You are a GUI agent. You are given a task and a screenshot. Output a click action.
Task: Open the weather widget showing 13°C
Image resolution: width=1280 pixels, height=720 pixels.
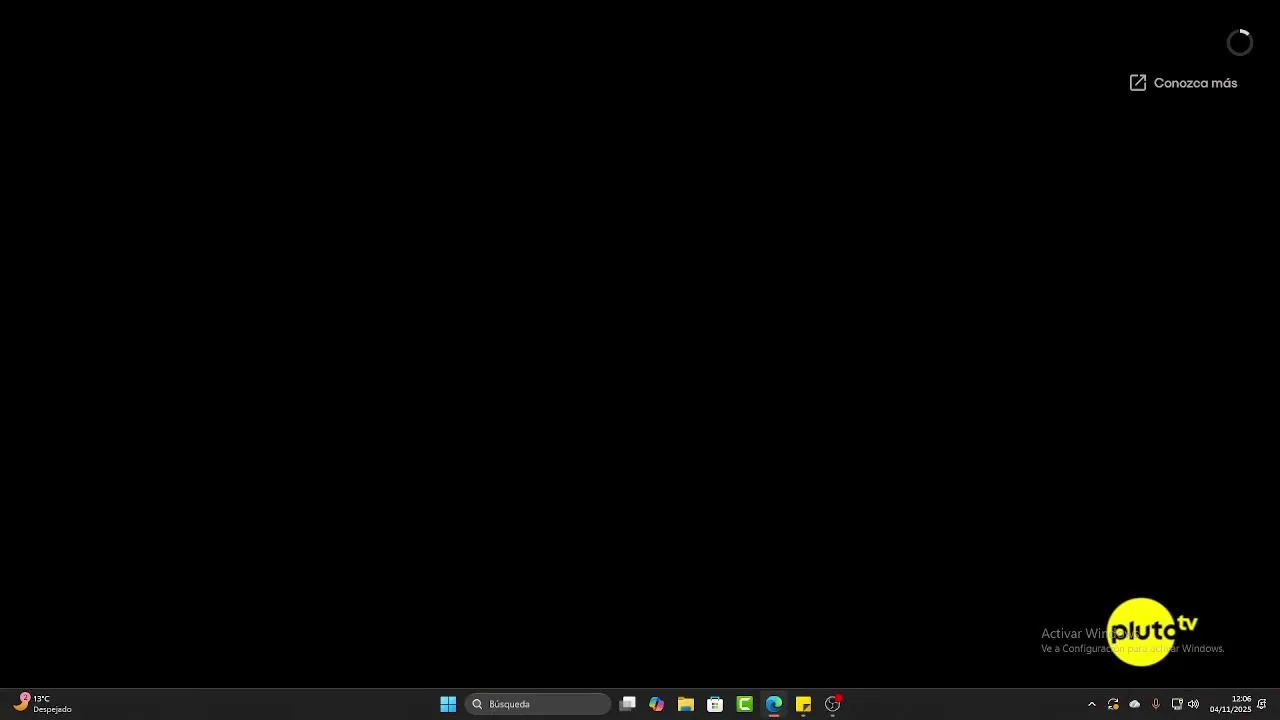coord(42,704)
